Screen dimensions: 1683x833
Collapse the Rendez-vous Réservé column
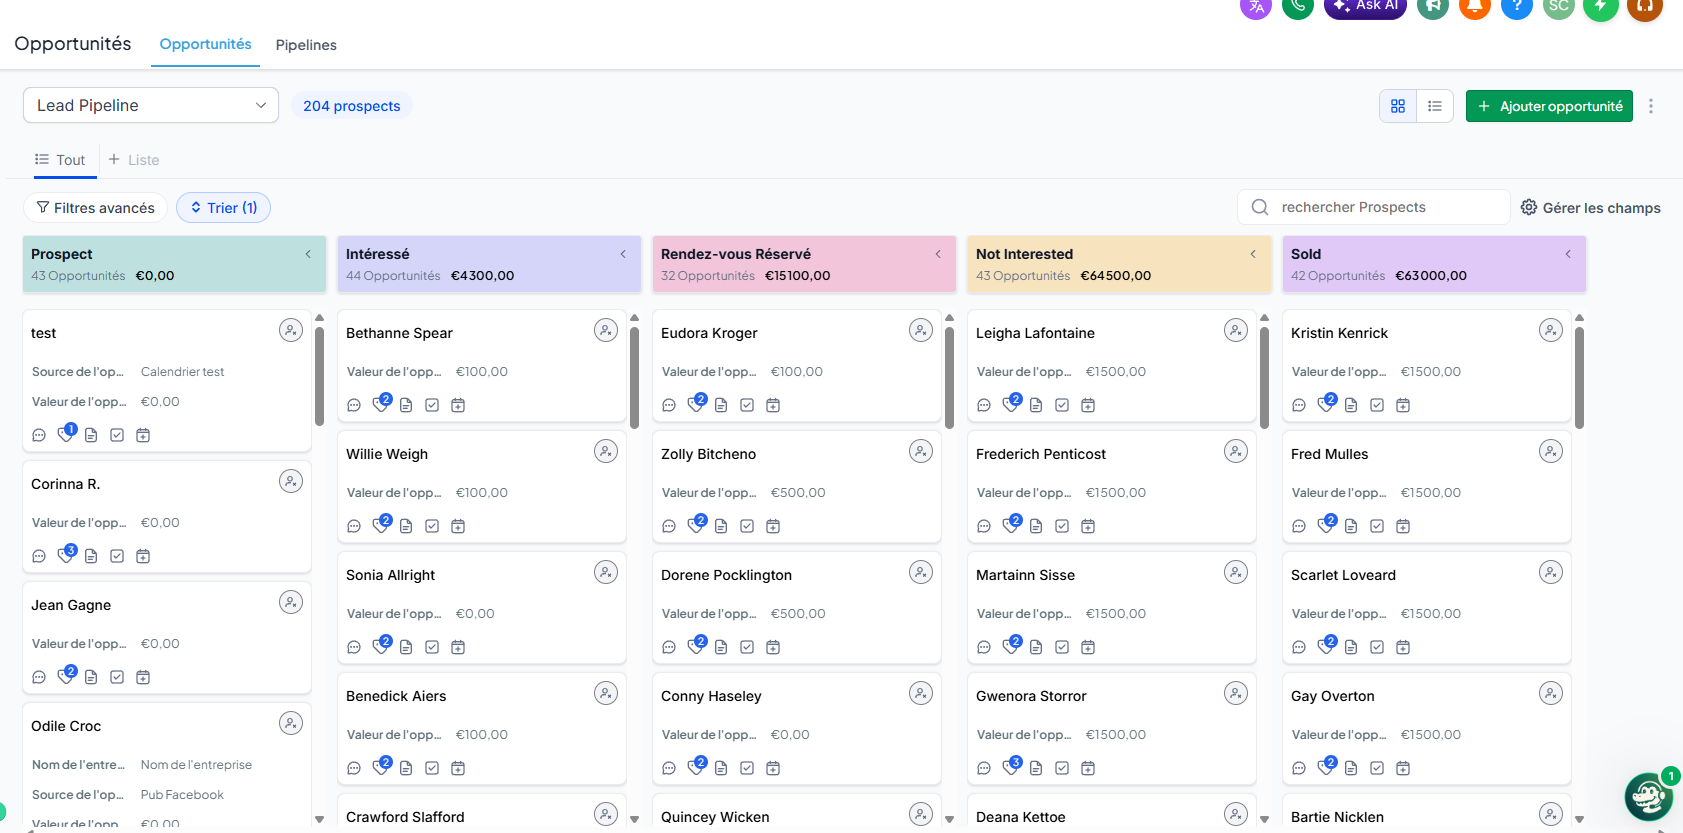(938, 254)
